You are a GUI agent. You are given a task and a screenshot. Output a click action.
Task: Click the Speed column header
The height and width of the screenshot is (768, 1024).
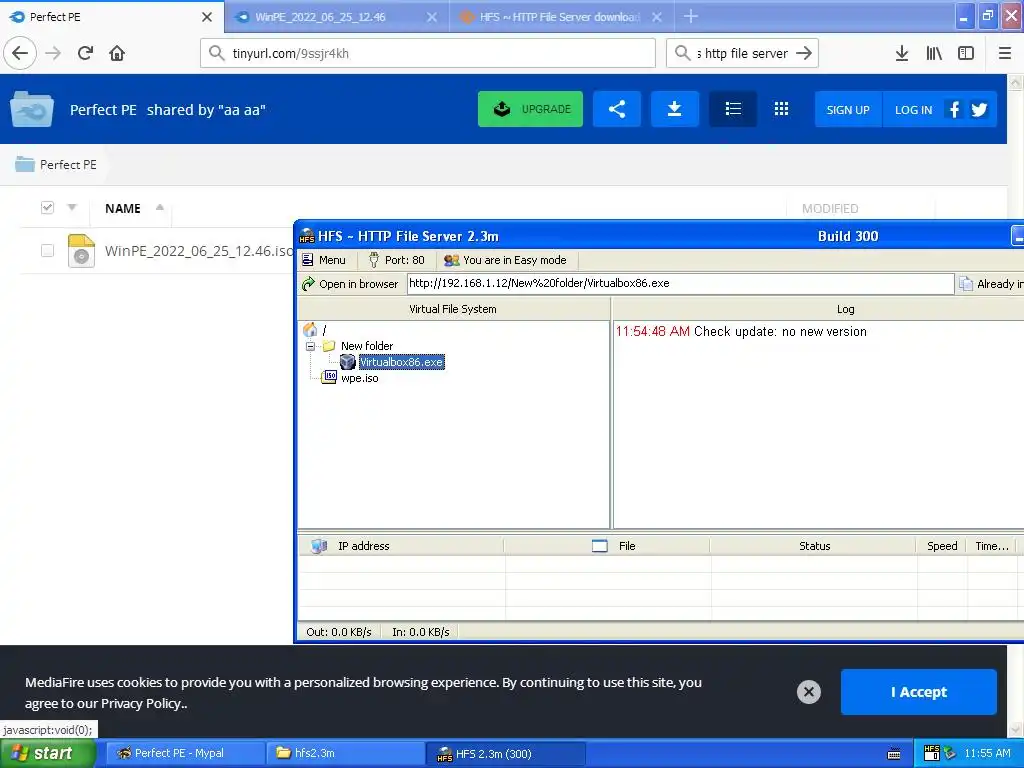(942, 546)
